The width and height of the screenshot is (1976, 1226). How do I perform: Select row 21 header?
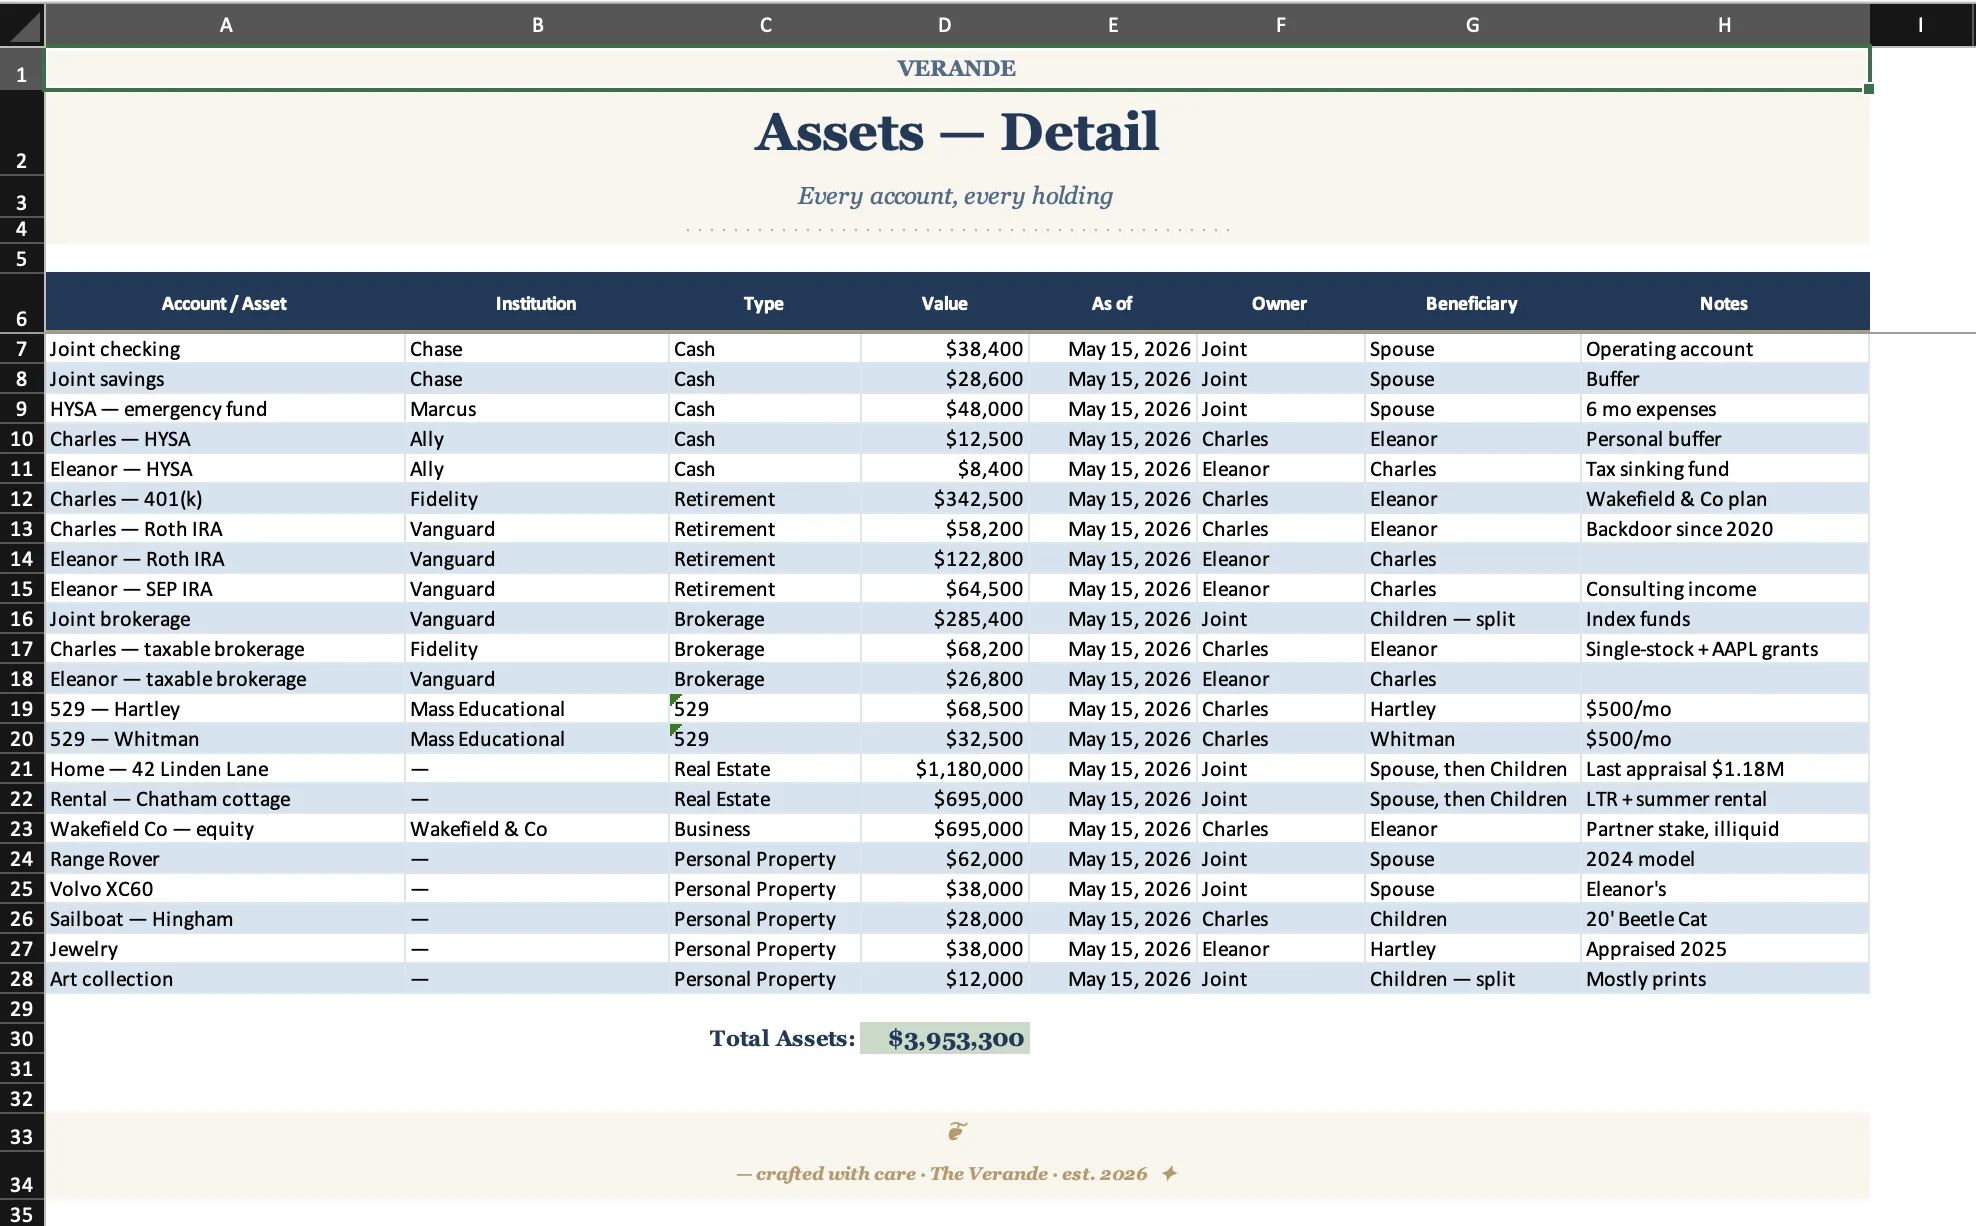(22, 769)
